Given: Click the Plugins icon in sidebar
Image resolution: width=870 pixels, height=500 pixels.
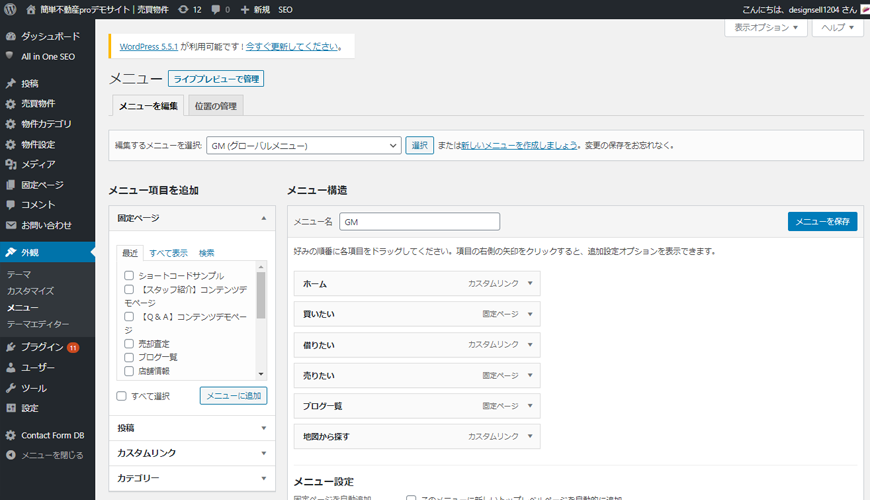Looking at the screenshot, I should tap(11, 347).
